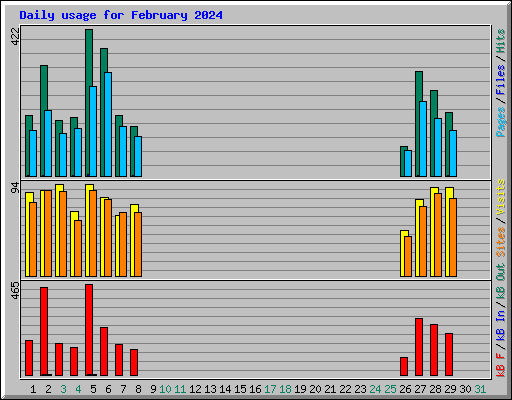512x400 pixels.
Task: Select the red "kB F" legend label
Action: [500, 364]
